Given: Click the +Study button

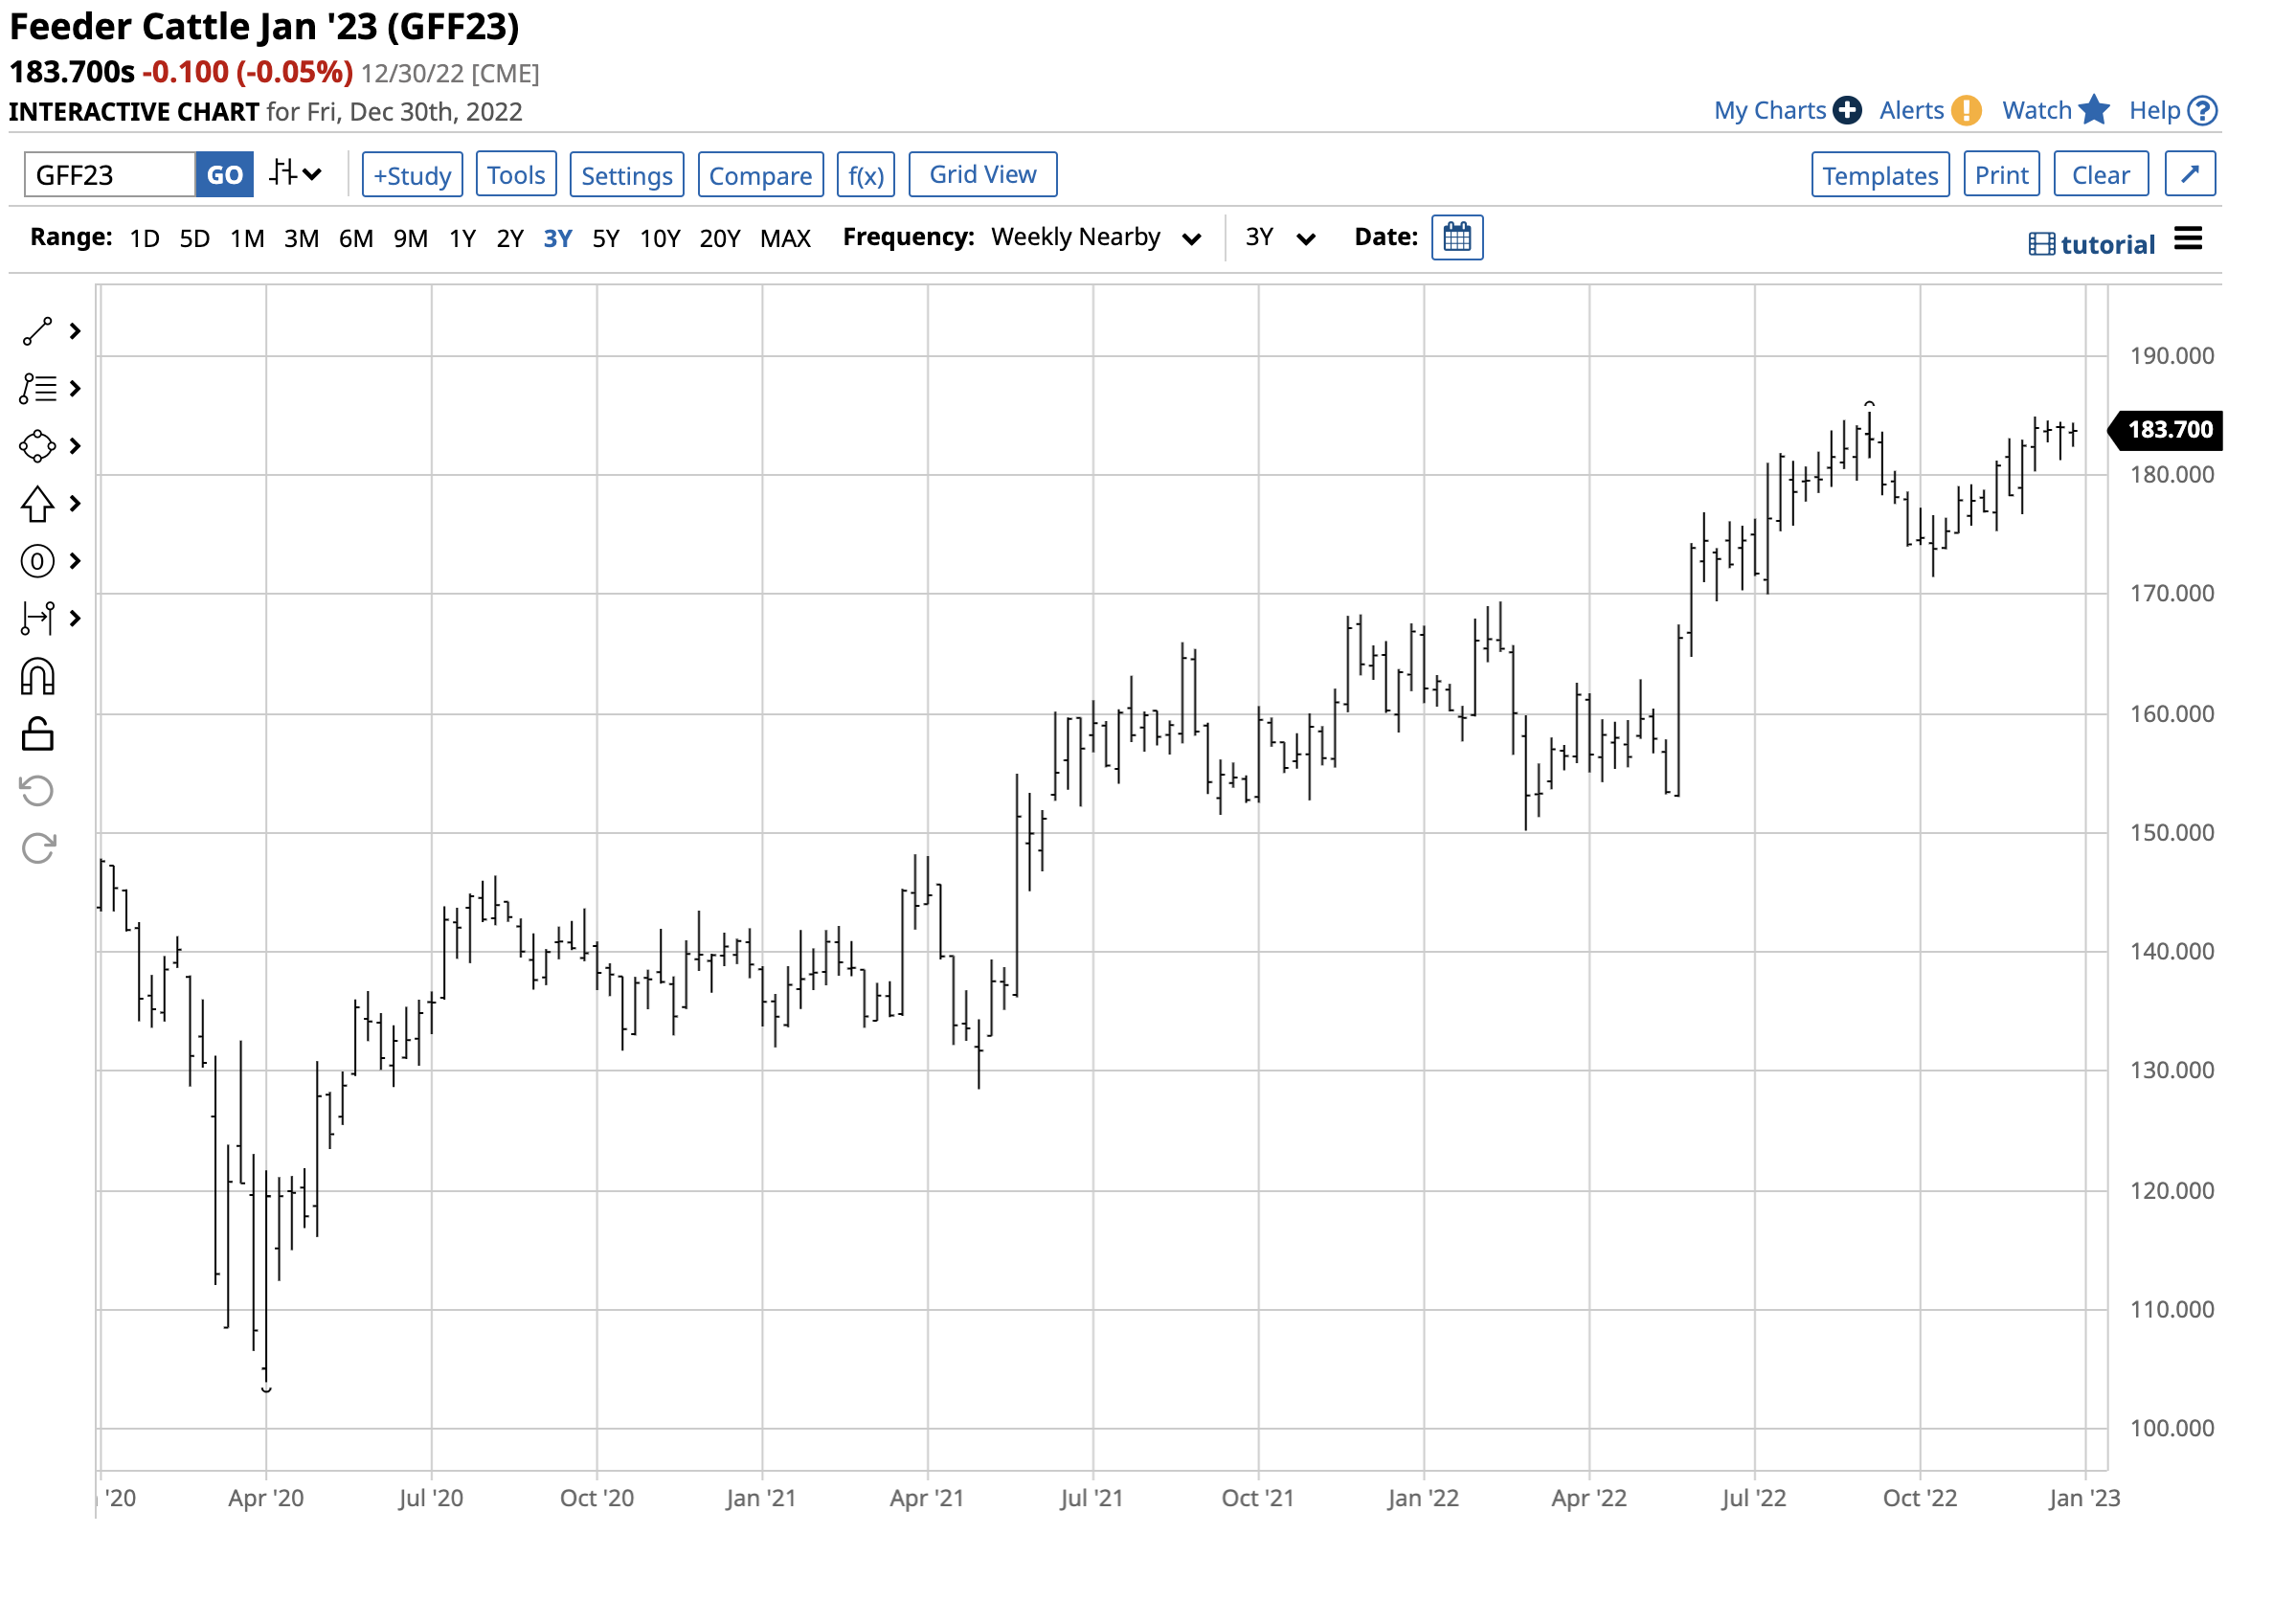Looking at the screenshot, I should pyautogui.click(x=412, y=175).
